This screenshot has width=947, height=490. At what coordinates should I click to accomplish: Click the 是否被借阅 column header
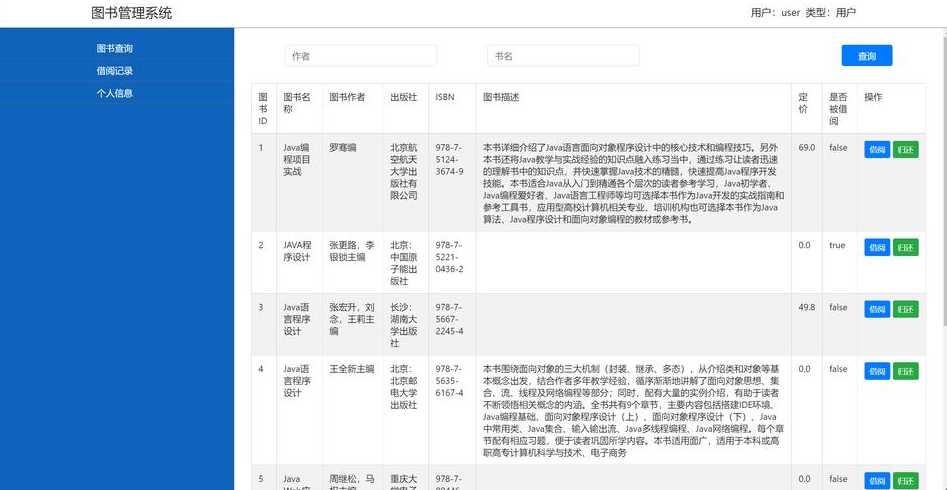coord(838,109)
